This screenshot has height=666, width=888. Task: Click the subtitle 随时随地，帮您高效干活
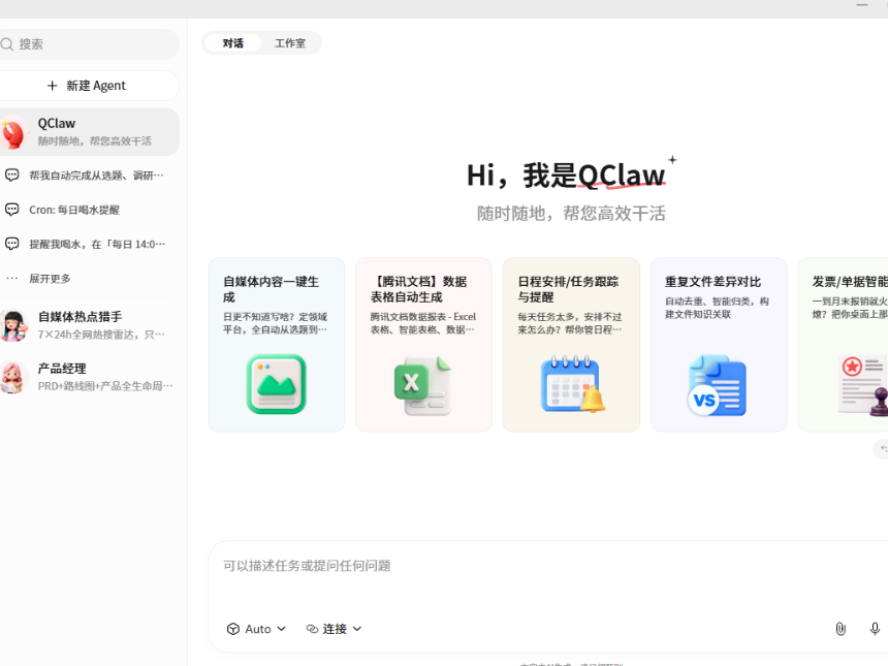coord(571,214)
